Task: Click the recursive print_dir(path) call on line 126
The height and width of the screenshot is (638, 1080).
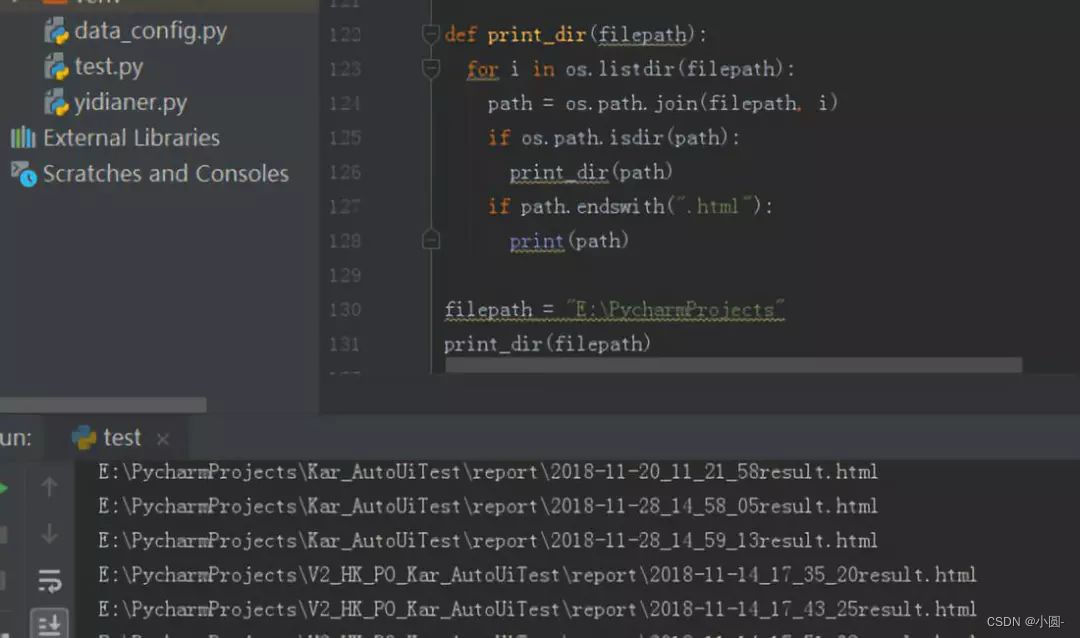Action: pos(591,172)
